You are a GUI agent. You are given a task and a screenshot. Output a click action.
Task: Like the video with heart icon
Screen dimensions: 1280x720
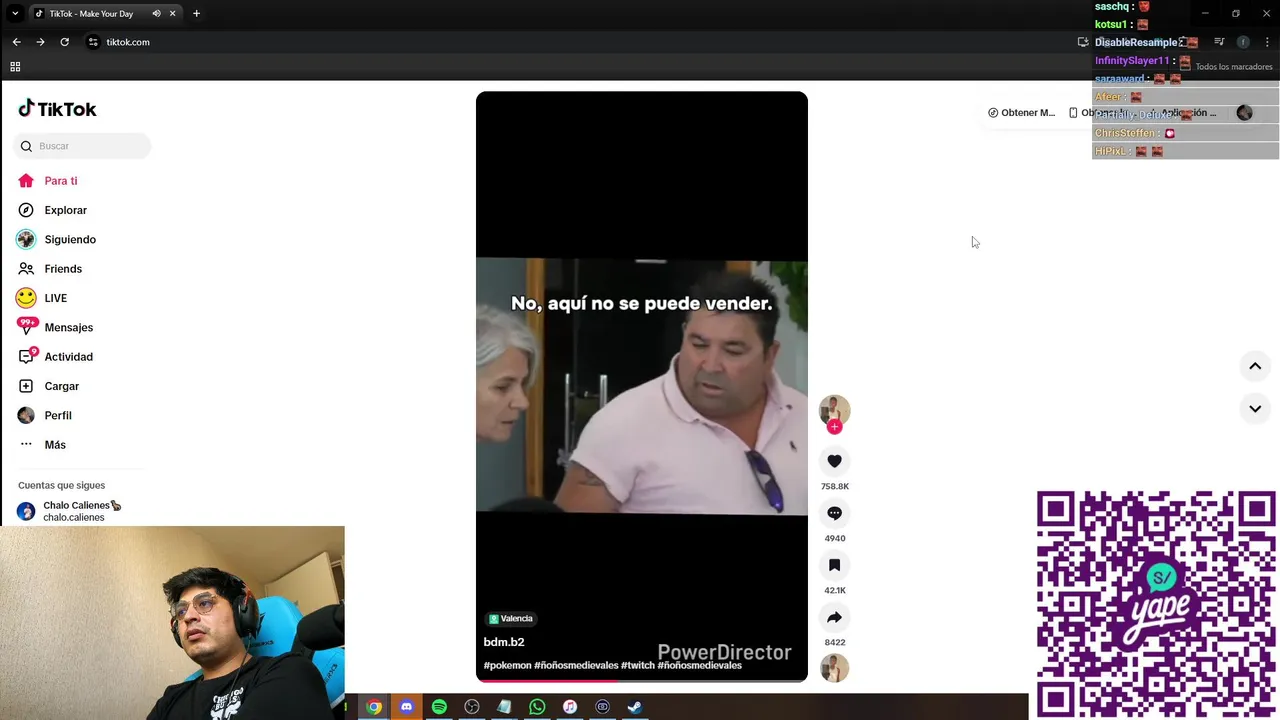coord(834,461)
